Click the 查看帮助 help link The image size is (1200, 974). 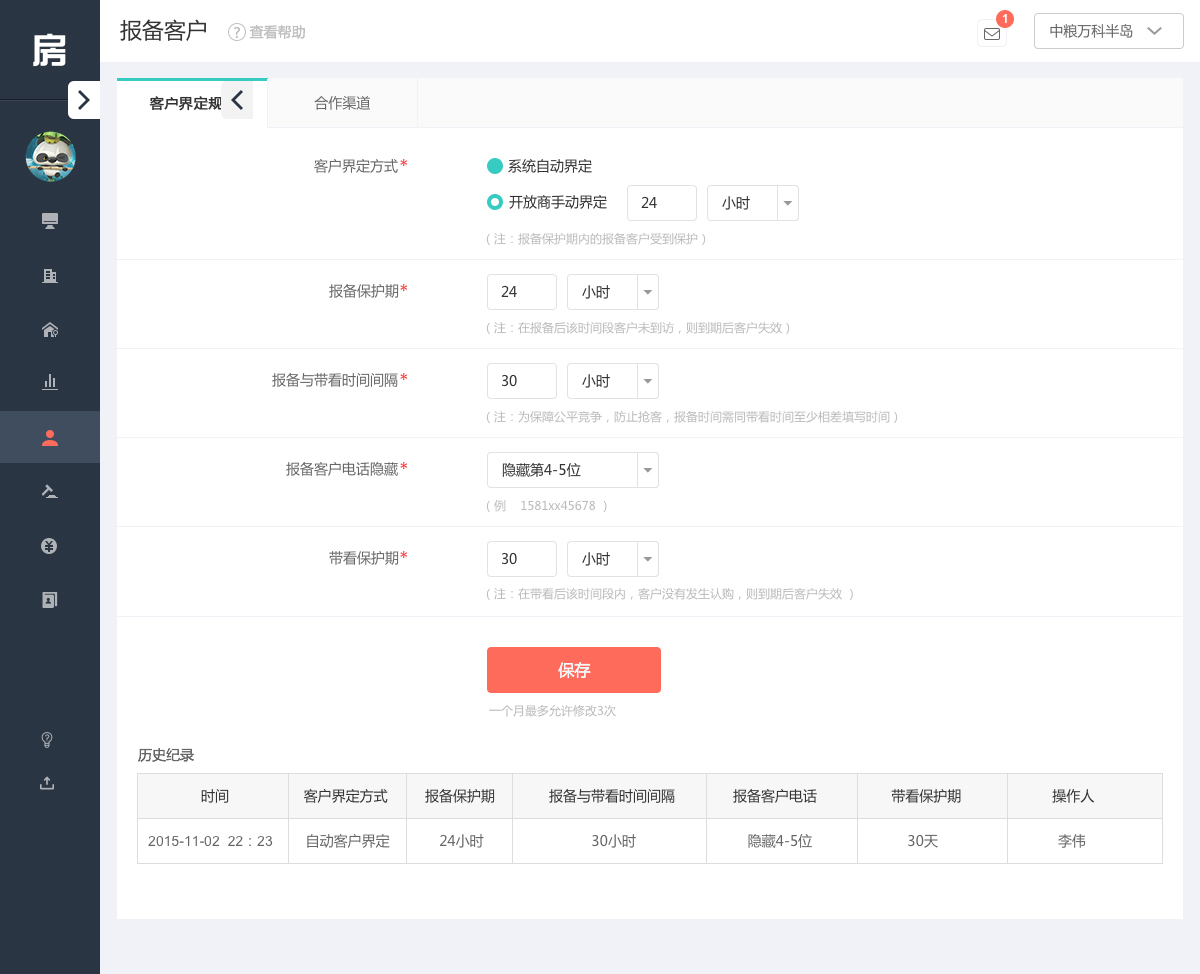pyautogui.click(x=277, y=32)
